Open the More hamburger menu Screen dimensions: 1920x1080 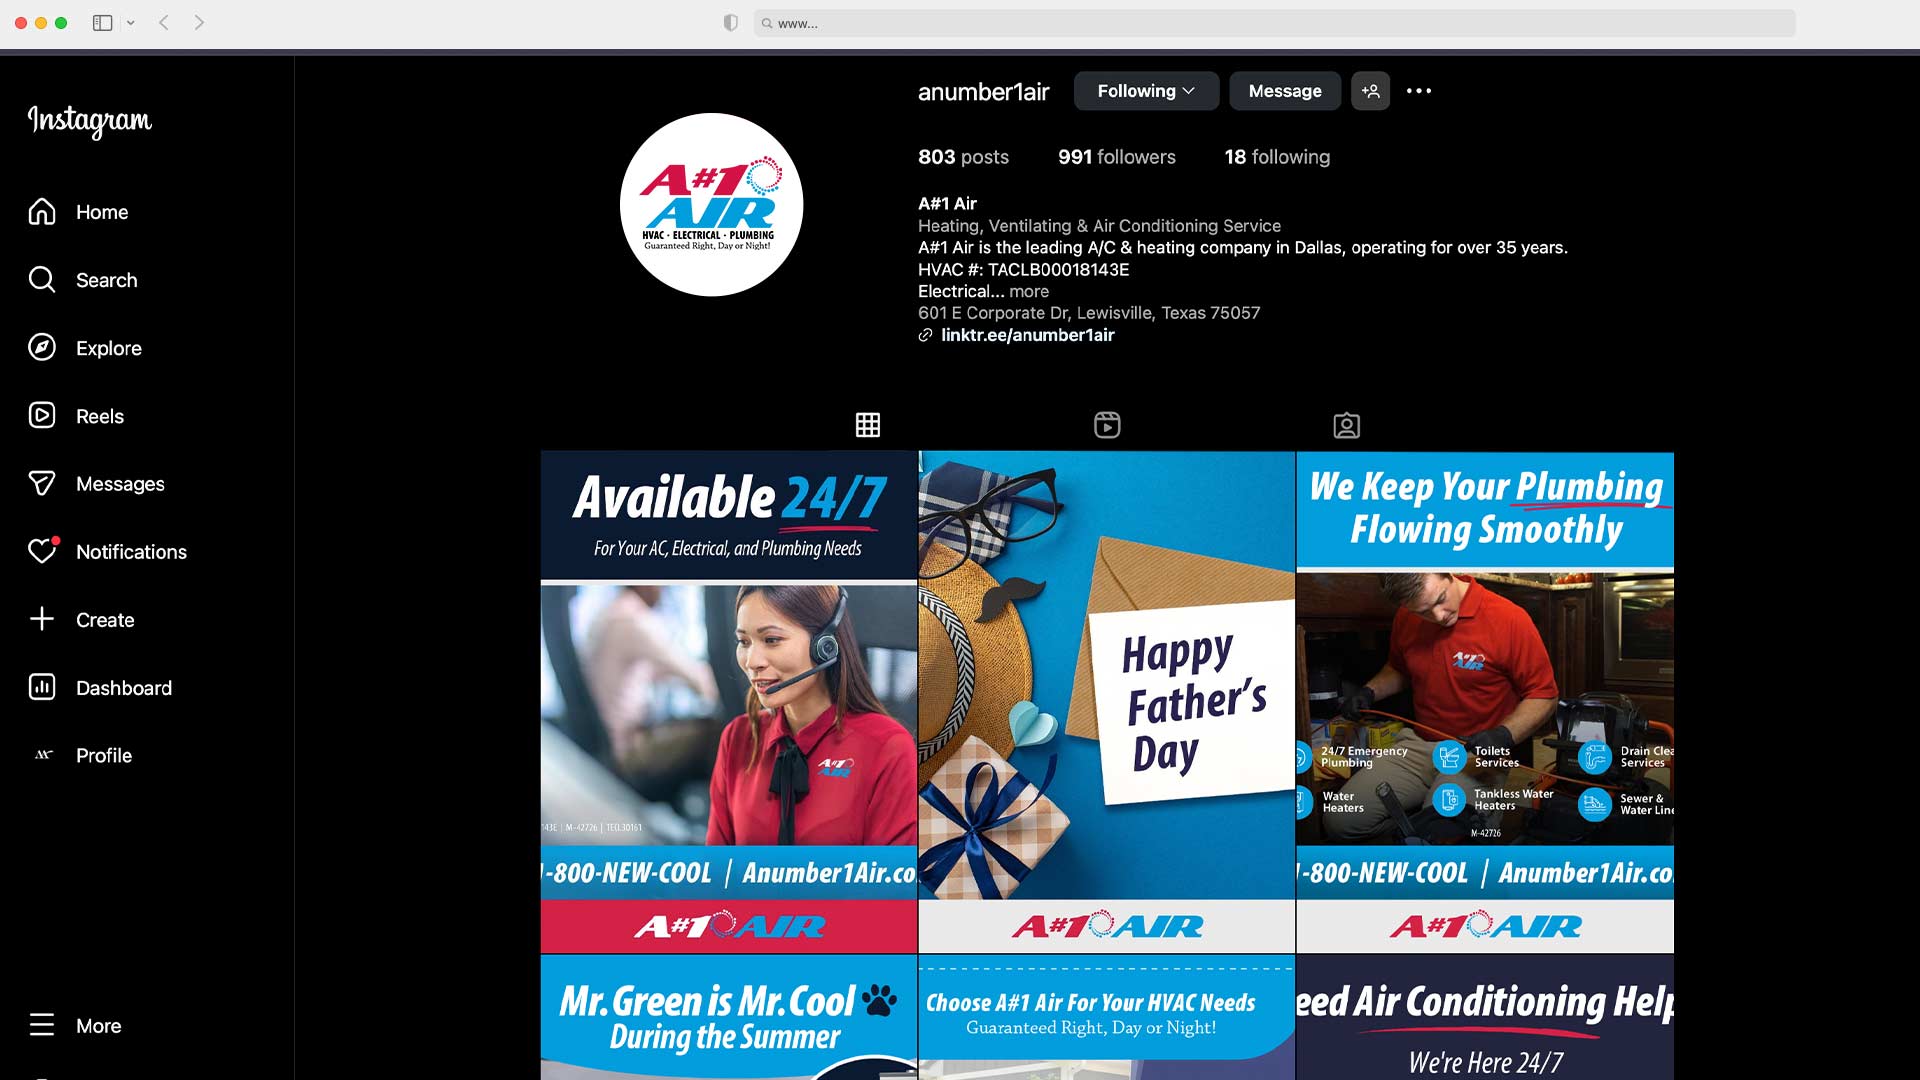click(x=42, y=1026)
